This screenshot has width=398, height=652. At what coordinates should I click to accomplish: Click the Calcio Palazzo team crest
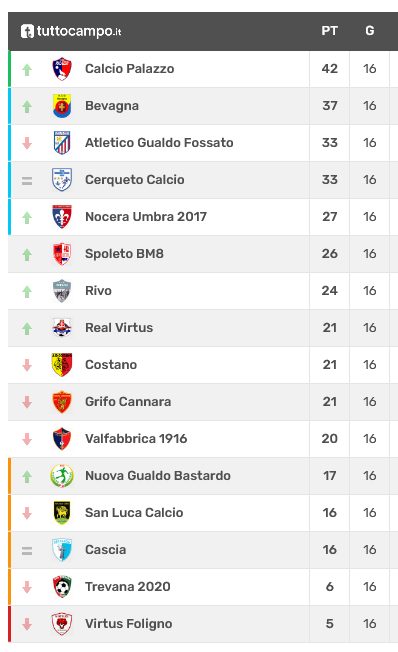click(62, 69)
